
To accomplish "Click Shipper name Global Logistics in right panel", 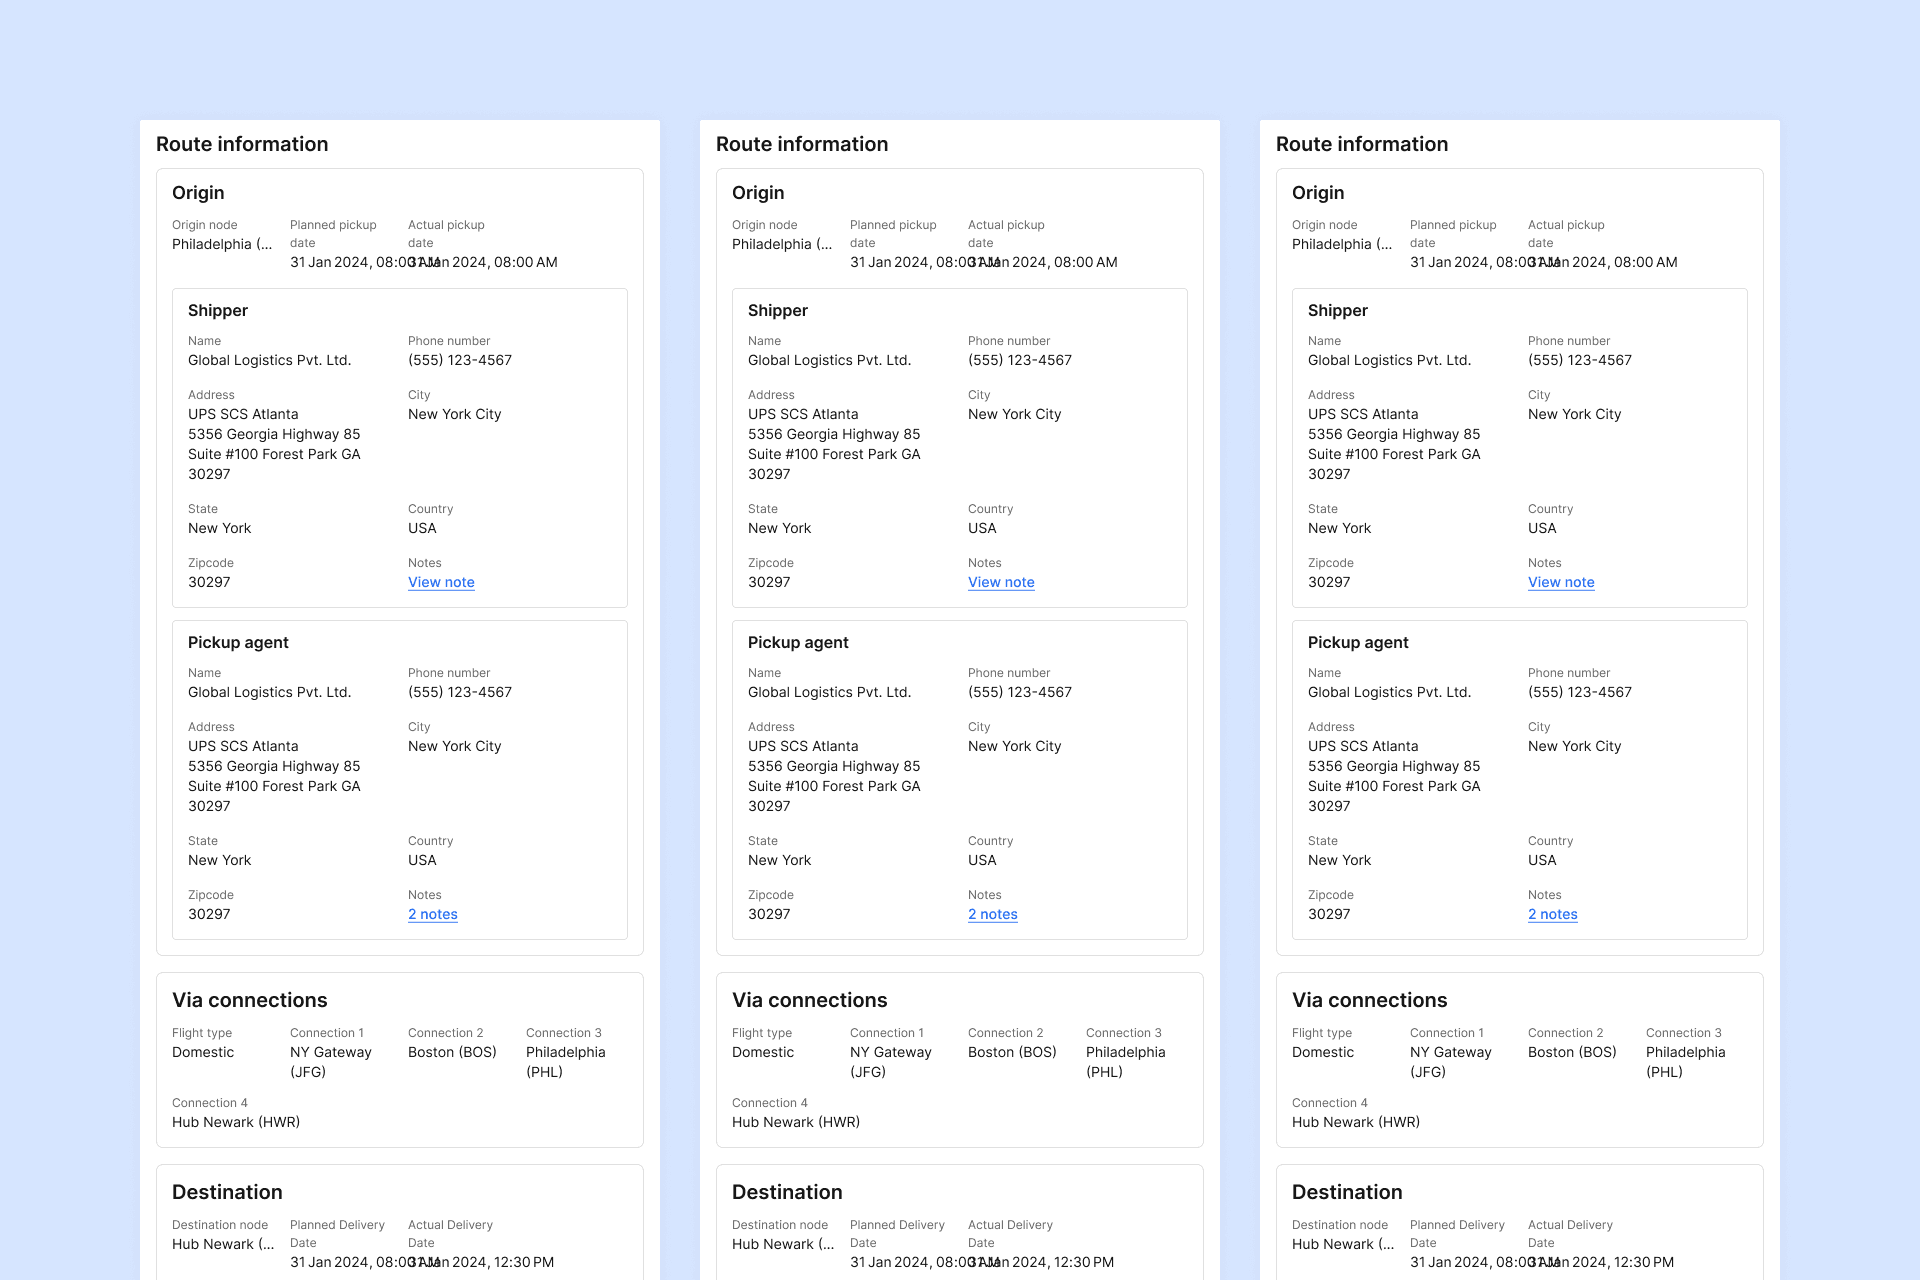I will click(x=1389, y=360).
